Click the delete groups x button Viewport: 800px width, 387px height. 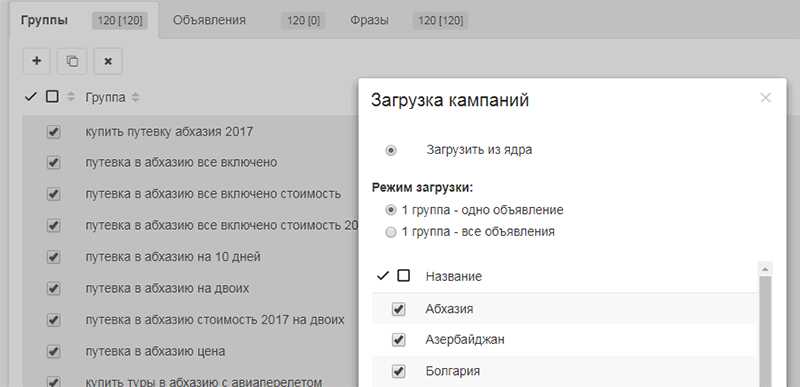coord(108,61)
